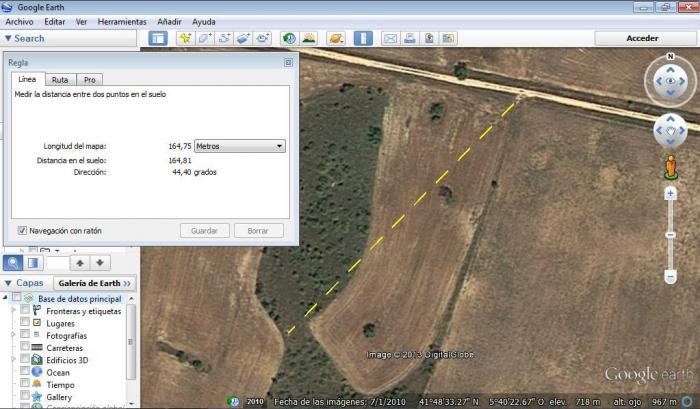Click the N north indicator on the compass
Viewport: 700px width, 409px height.
tap(670, 56)
